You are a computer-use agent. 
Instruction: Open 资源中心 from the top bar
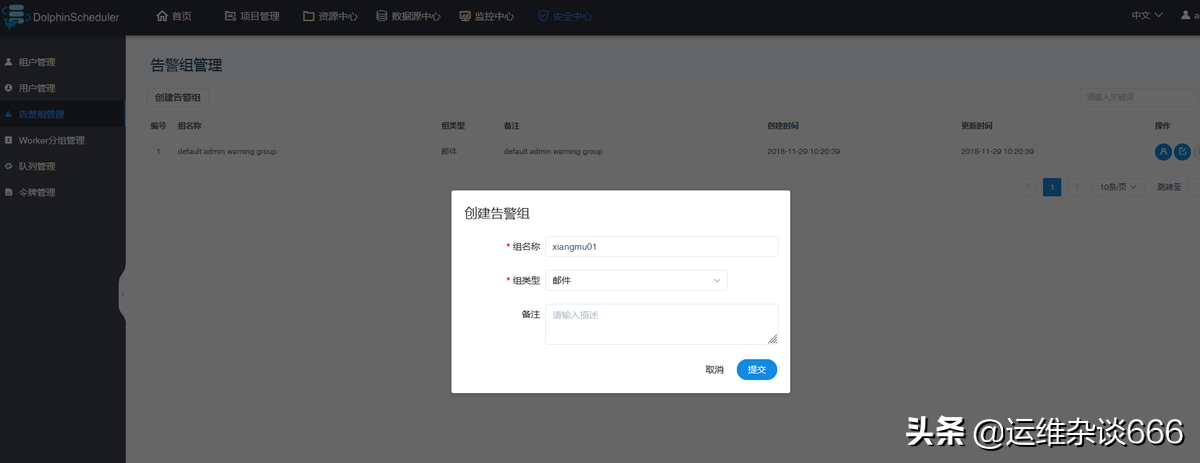[x=332, y=16]
